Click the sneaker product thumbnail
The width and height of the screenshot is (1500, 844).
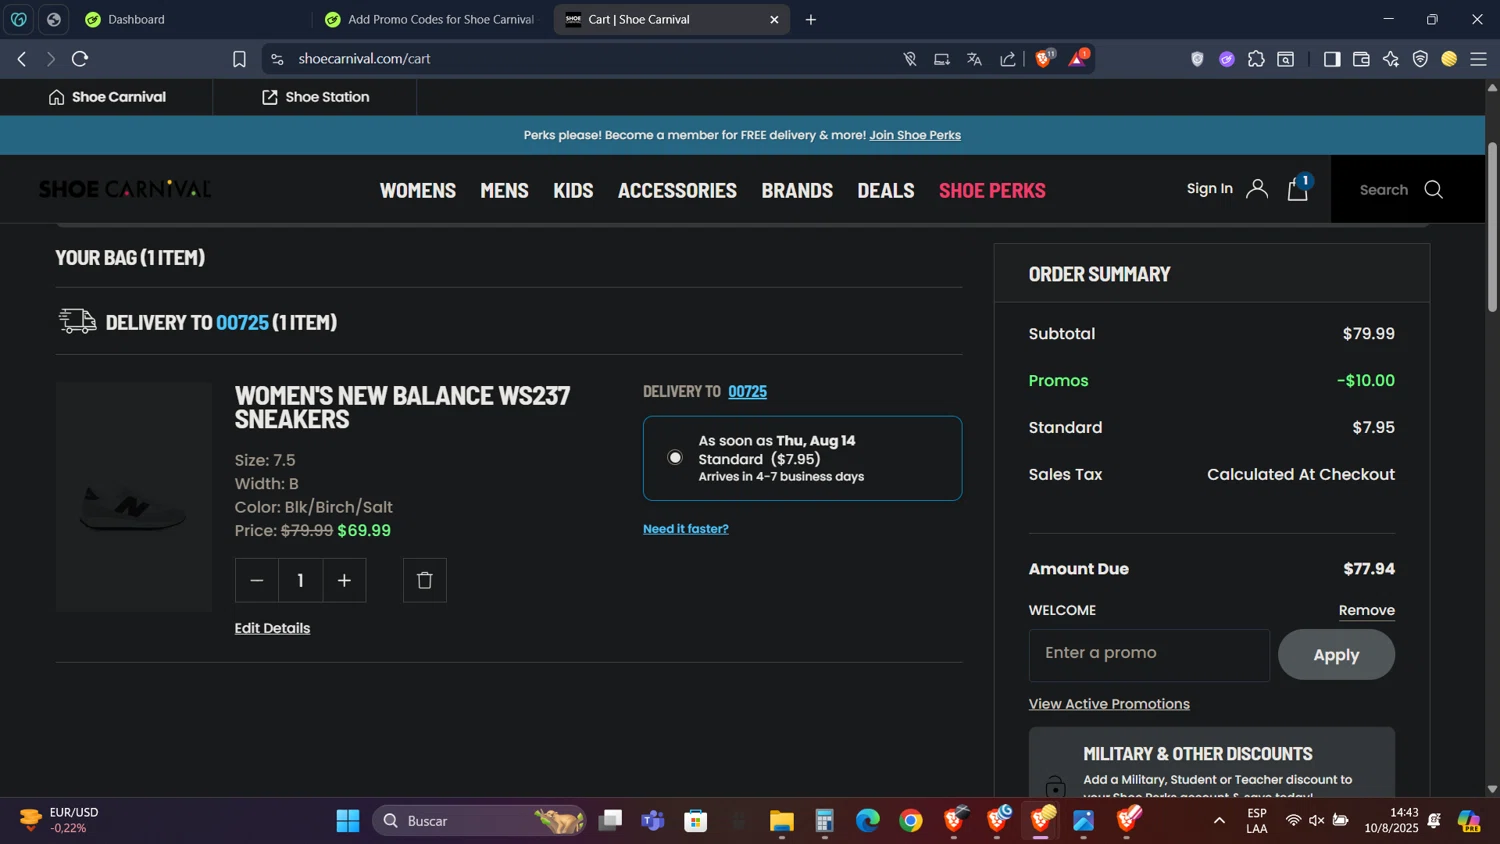[134, 497]
